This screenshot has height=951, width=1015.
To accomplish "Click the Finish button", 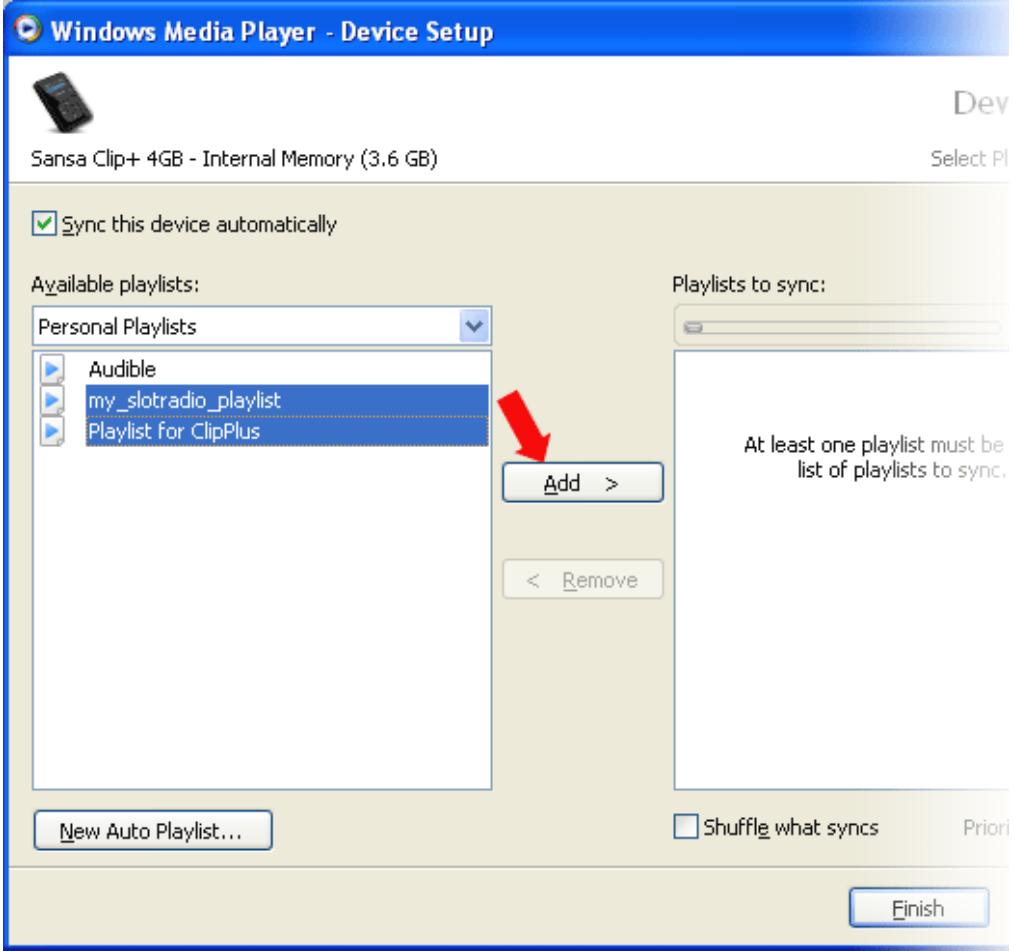I will 919,908.
